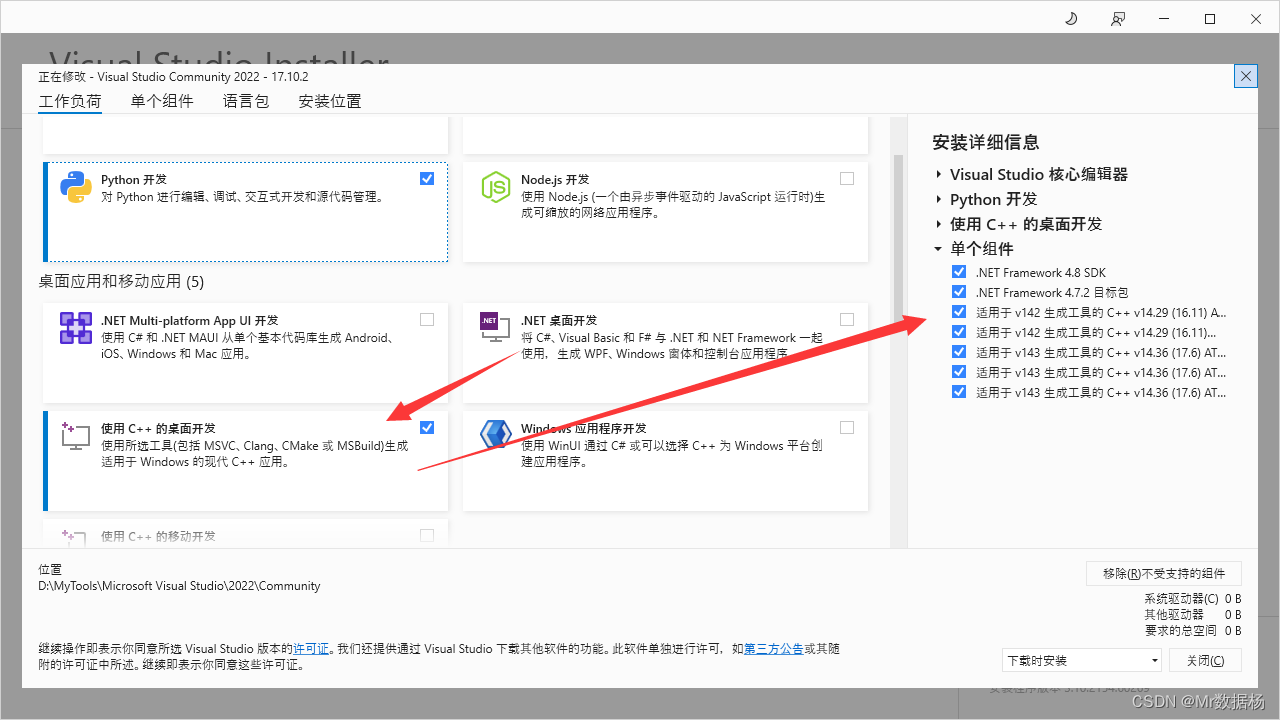The width and height of the screenshot is (1280, 720).
Task: Click 移除不受支持的组件 button
Action: (1164, 573)
